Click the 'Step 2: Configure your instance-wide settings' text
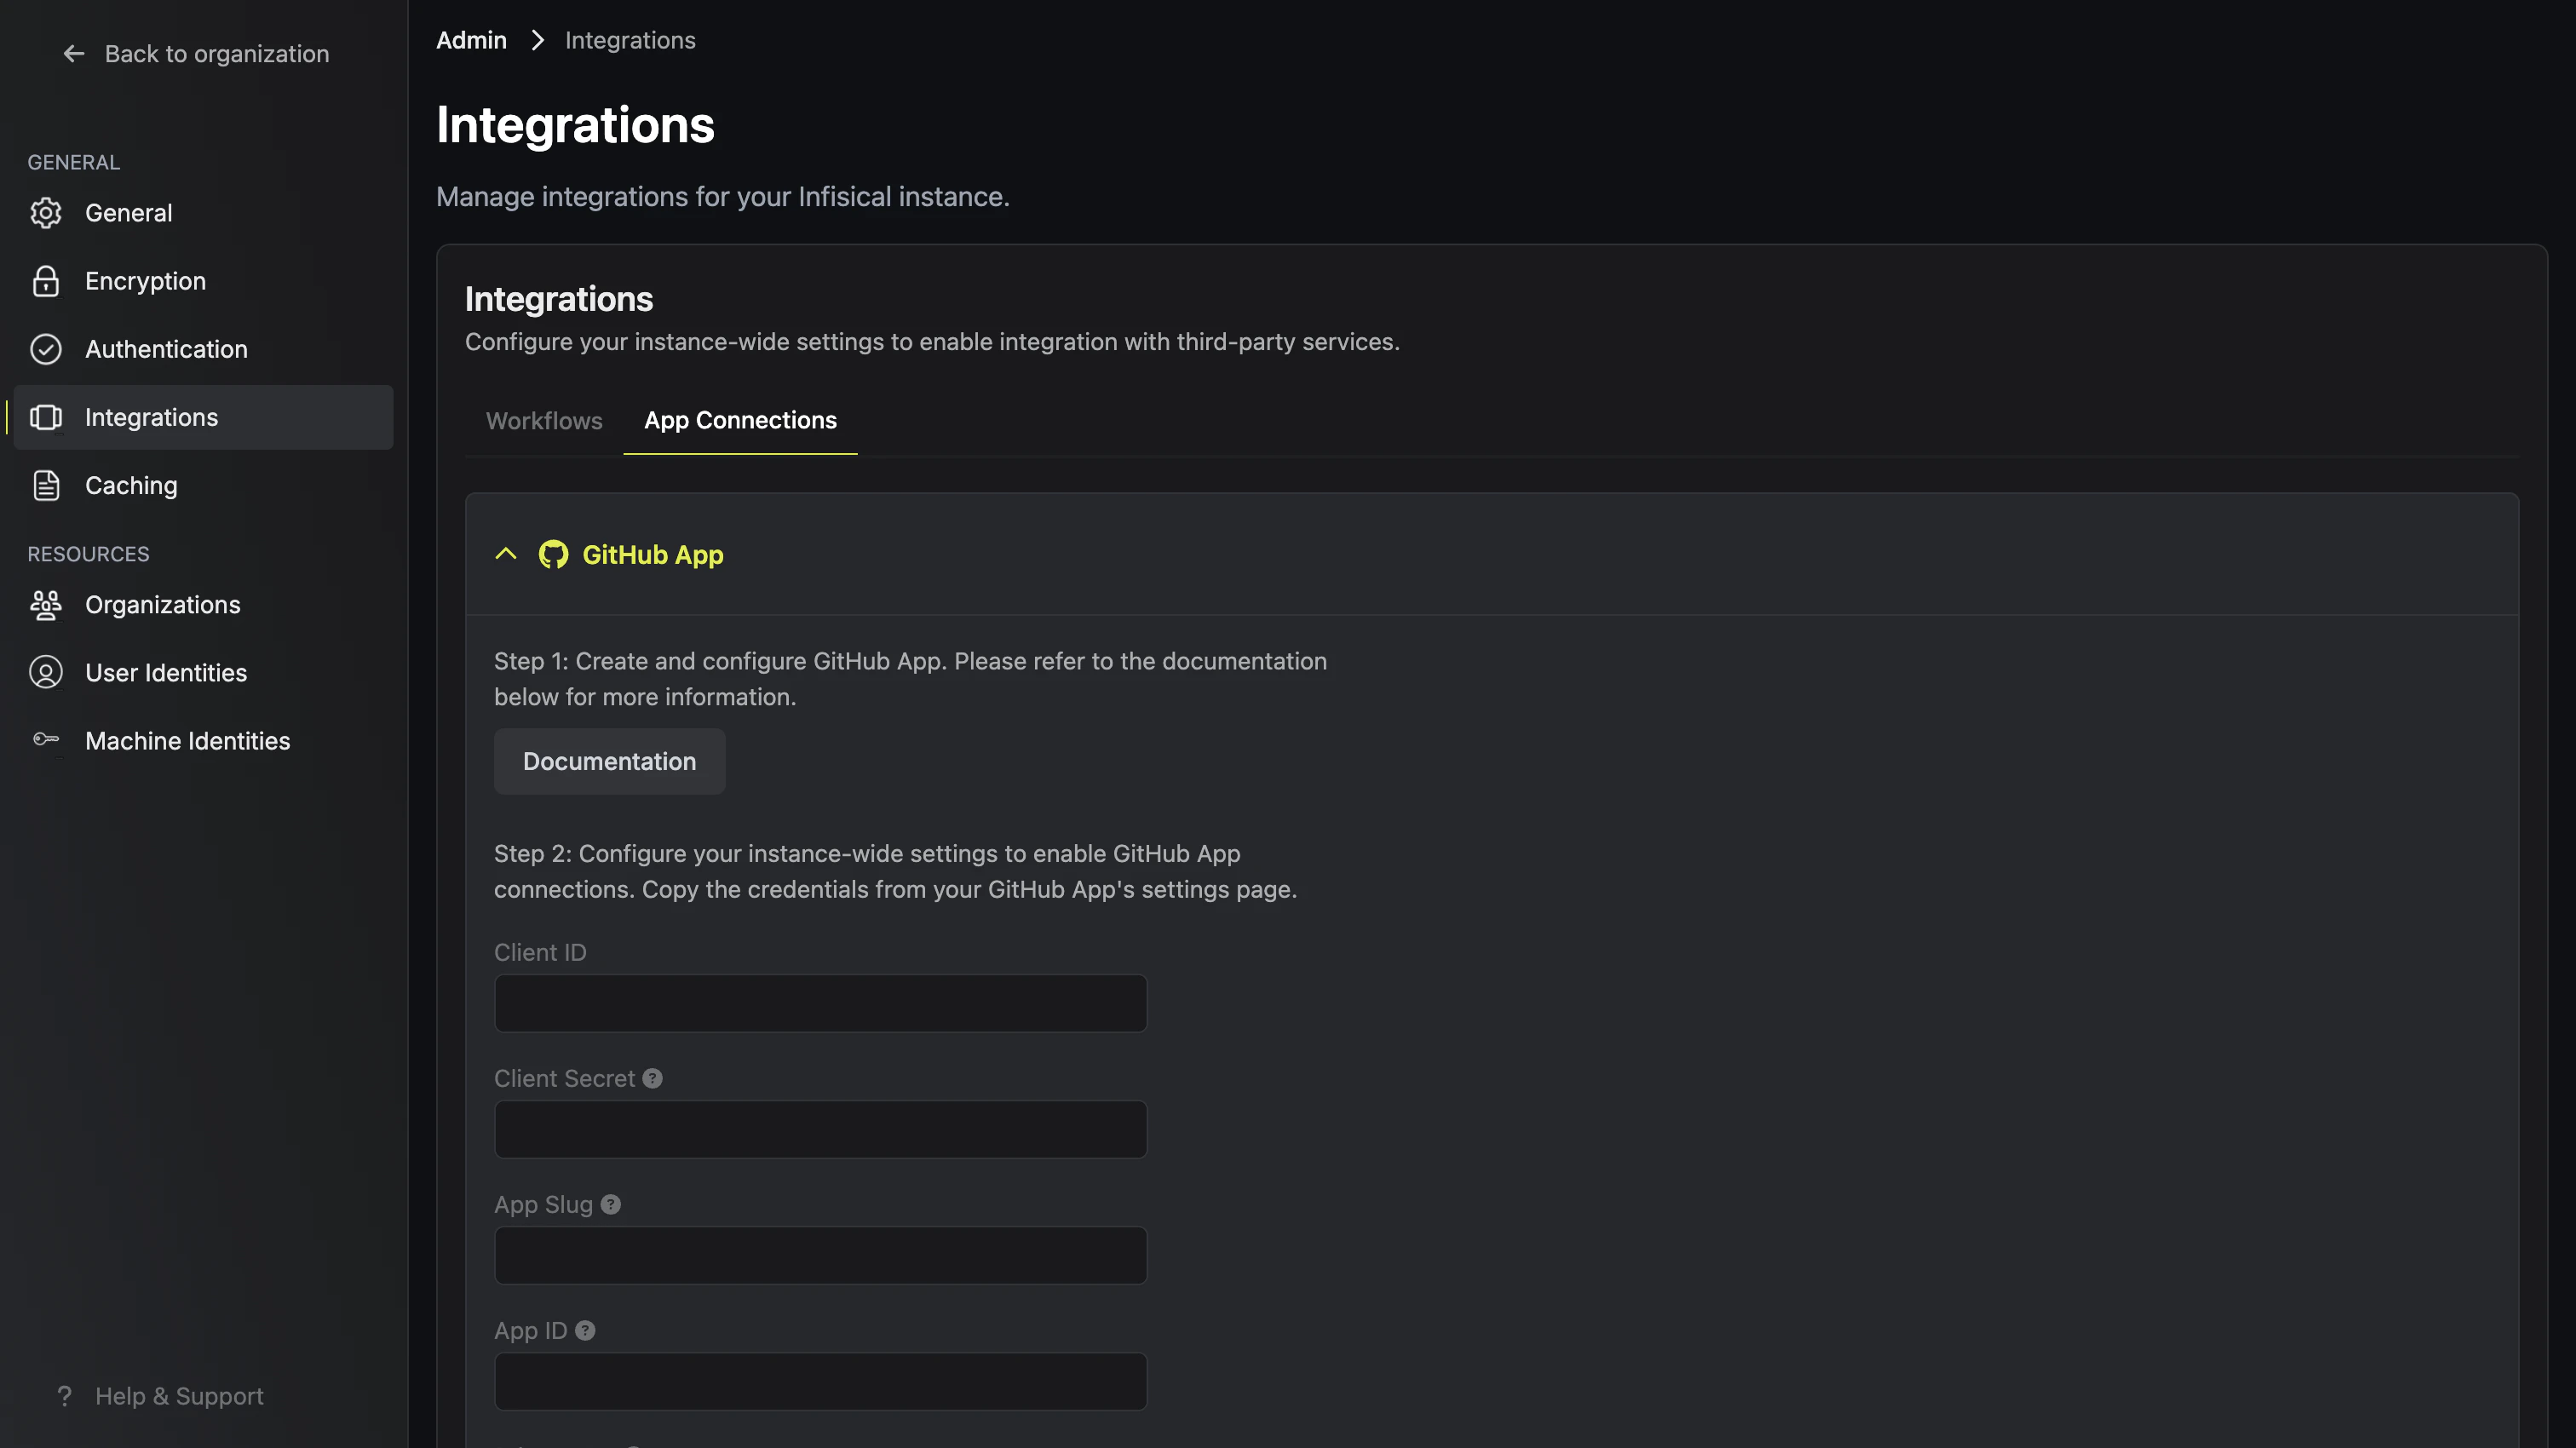2576x1448 pixels. 895,871
